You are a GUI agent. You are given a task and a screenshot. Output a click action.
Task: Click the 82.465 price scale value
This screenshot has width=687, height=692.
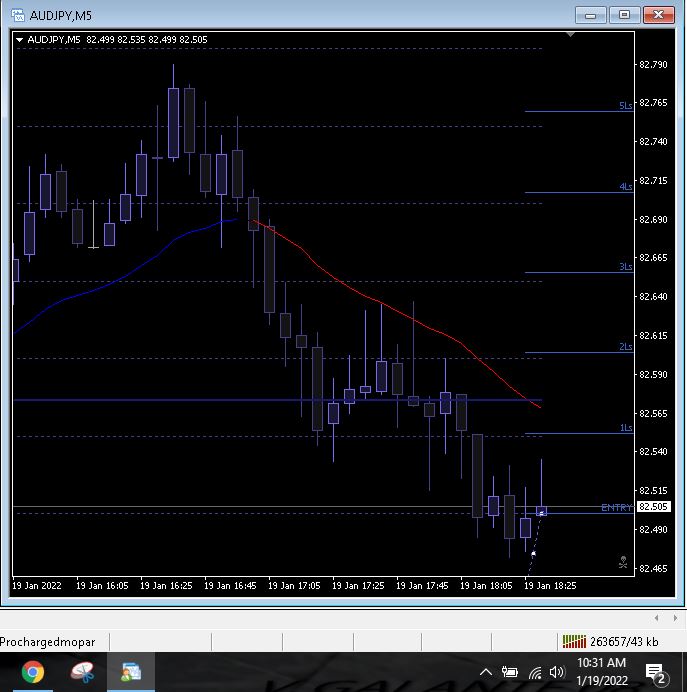pyautogui.click(x=653, y=568)
